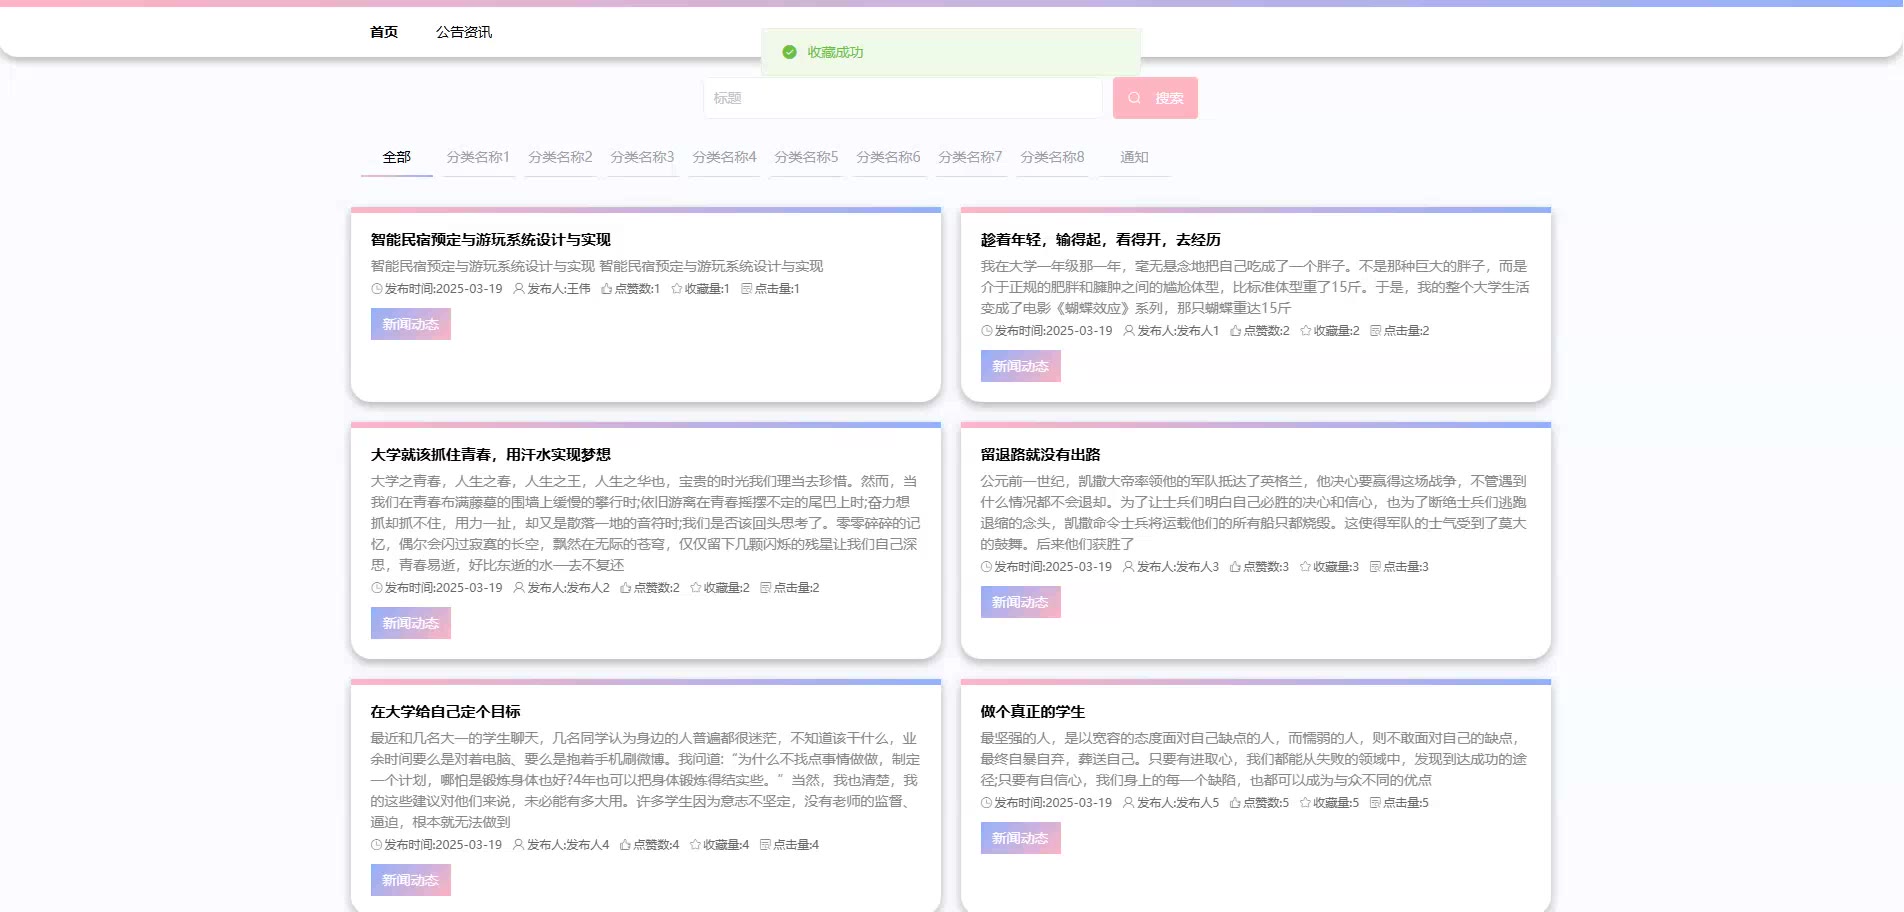Choose the 分类名称3 tab
The image size is (1904, 912).
pyautogui.click(x=642, y=157)
